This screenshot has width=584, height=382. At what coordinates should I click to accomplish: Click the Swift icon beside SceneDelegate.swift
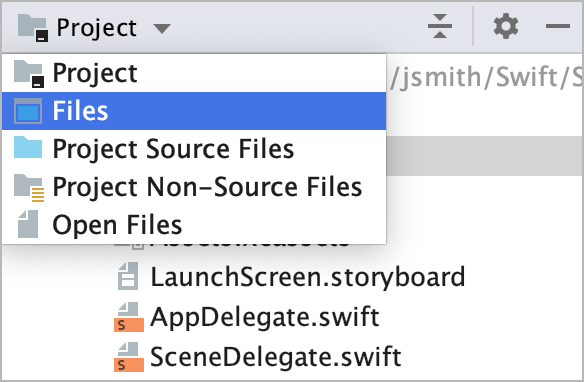tap(129, 357)
